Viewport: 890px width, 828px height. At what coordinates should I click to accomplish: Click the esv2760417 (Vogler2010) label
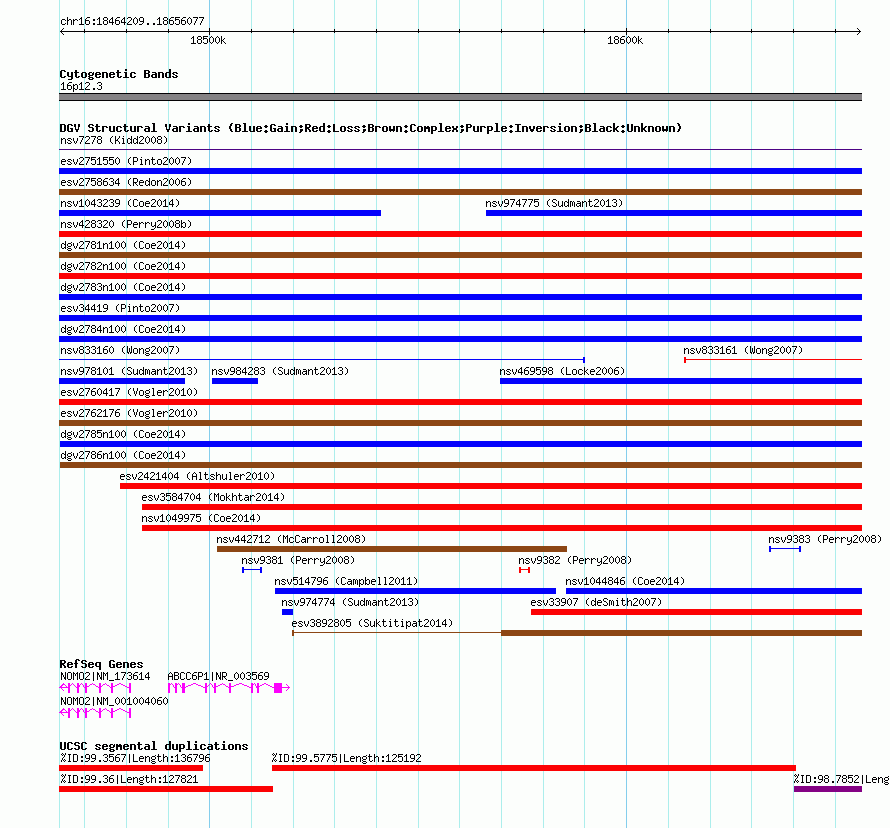click(x=129, y=392)
